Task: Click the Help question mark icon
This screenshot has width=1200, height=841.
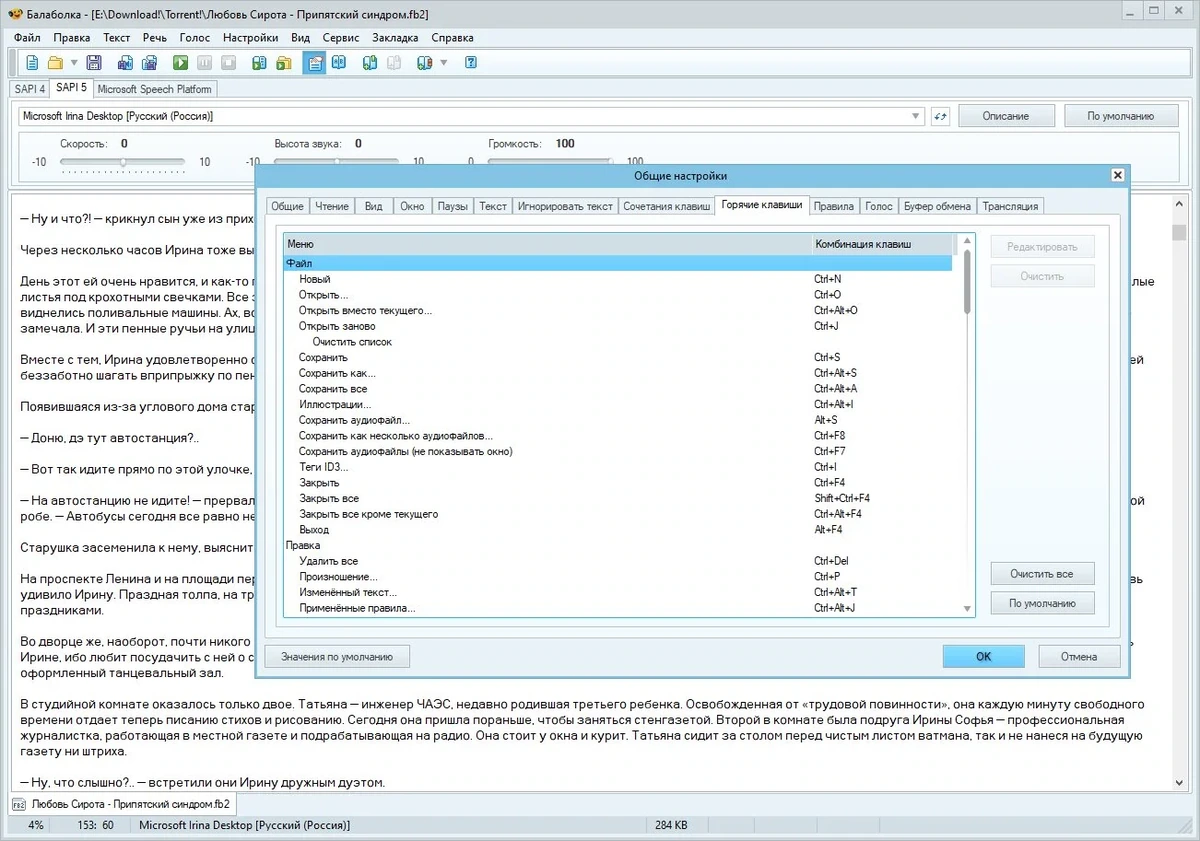Action: tap(471, 63)
